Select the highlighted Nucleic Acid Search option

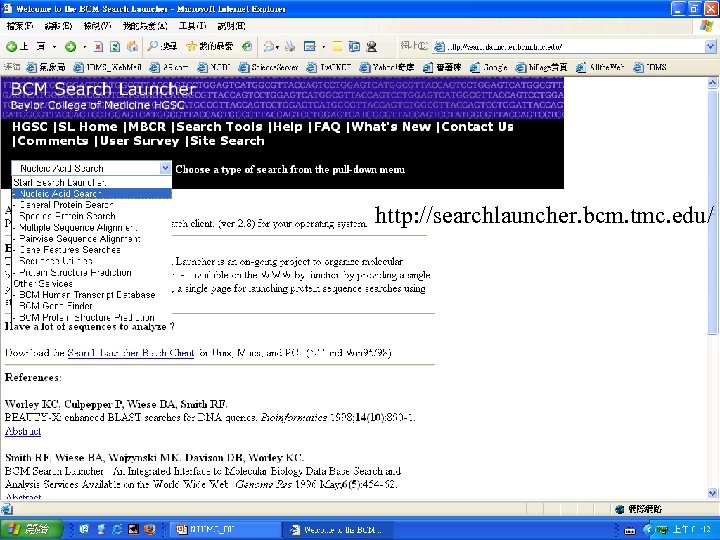[x=92, y=194]
